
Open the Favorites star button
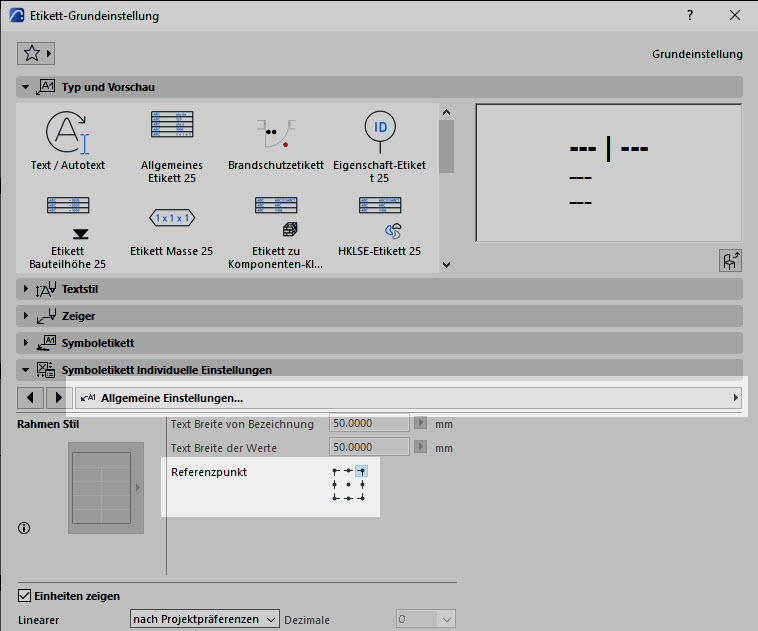point(36,53)
